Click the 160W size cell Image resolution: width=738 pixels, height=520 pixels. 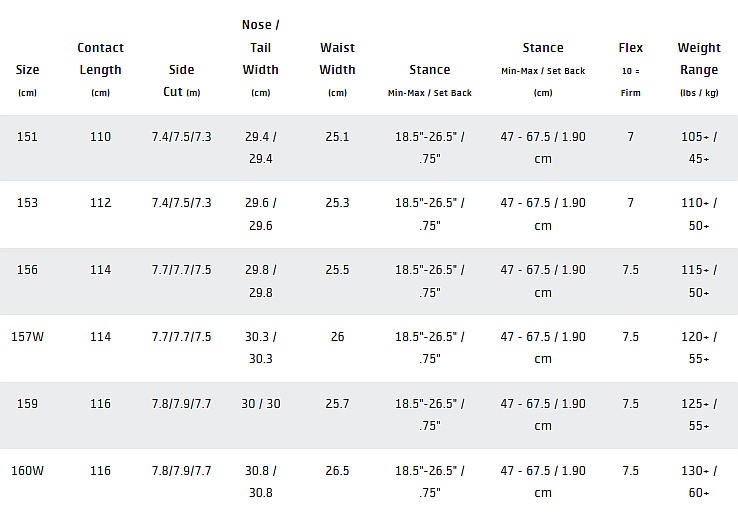27,471
